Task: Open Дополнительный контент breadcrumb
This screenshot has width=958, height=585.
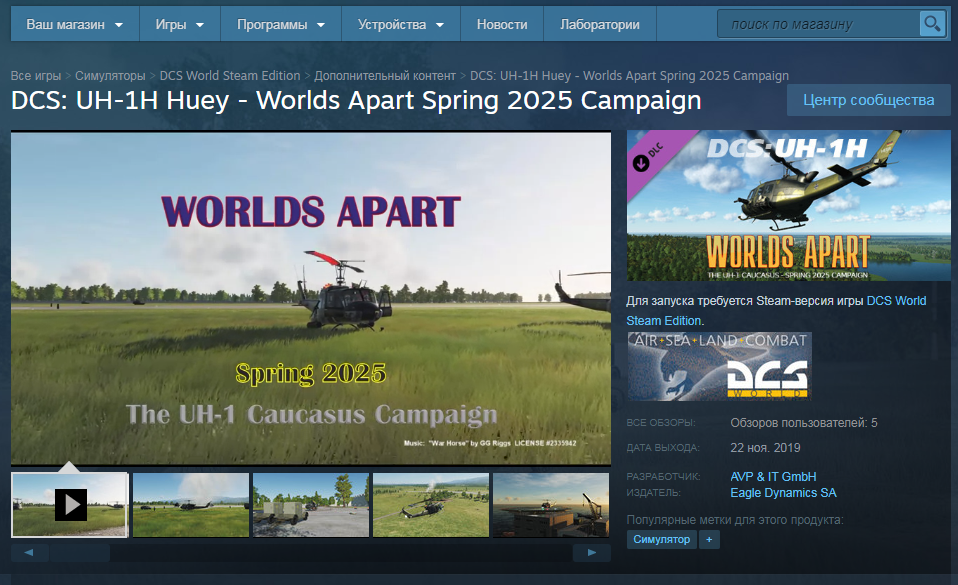Action: [385, 76]
